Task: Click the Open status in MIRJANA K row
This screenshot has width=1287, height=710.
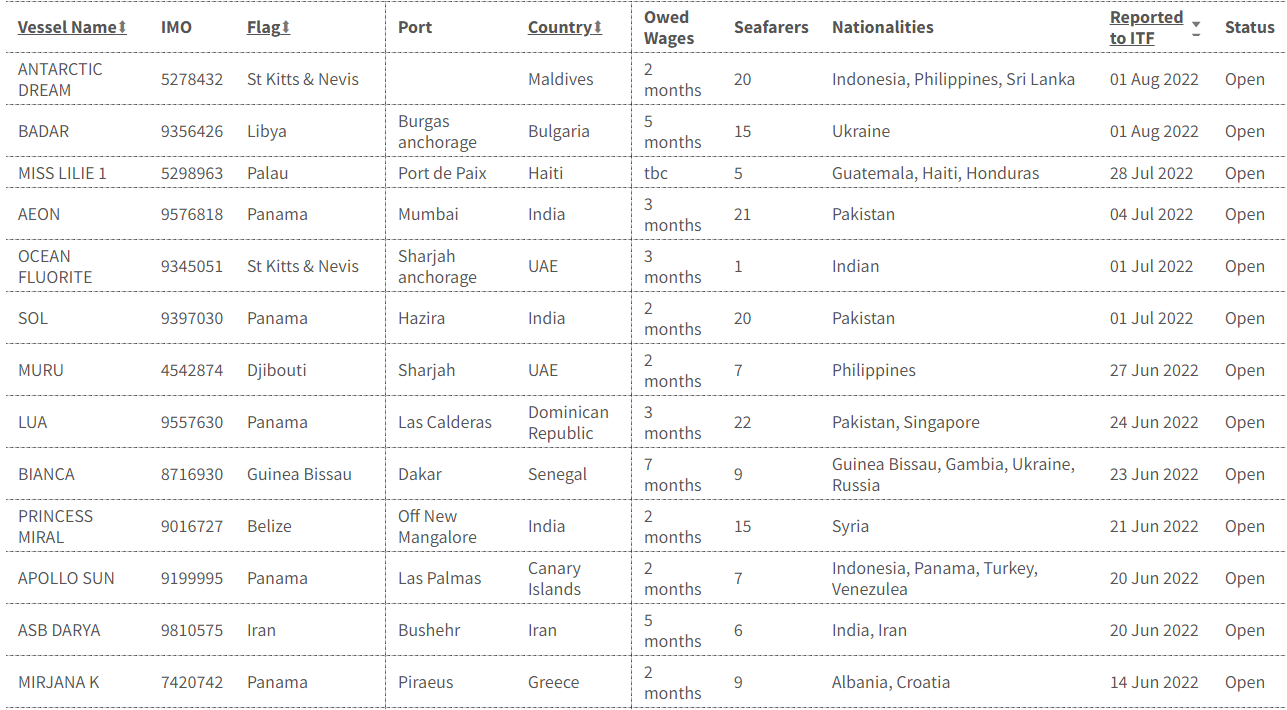Action: [x=1244, y=682]
